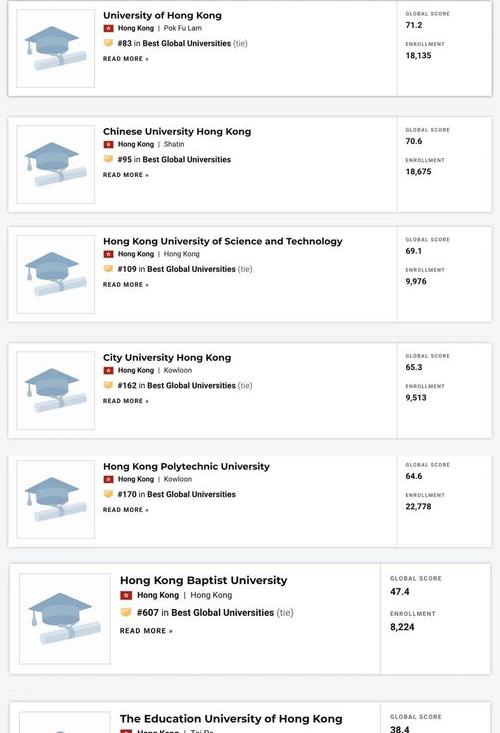Open Chinese University Hong Kong title link
The width and height of the screenshot is (500, 733).
pyautogui.click(x=177, y=131)
